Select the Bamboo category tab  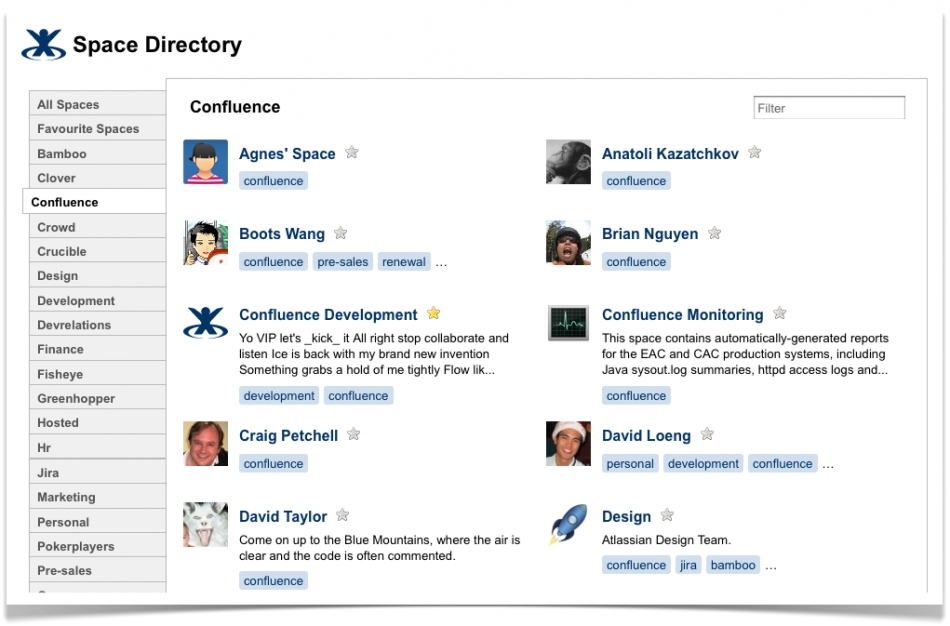click(97, 153)
